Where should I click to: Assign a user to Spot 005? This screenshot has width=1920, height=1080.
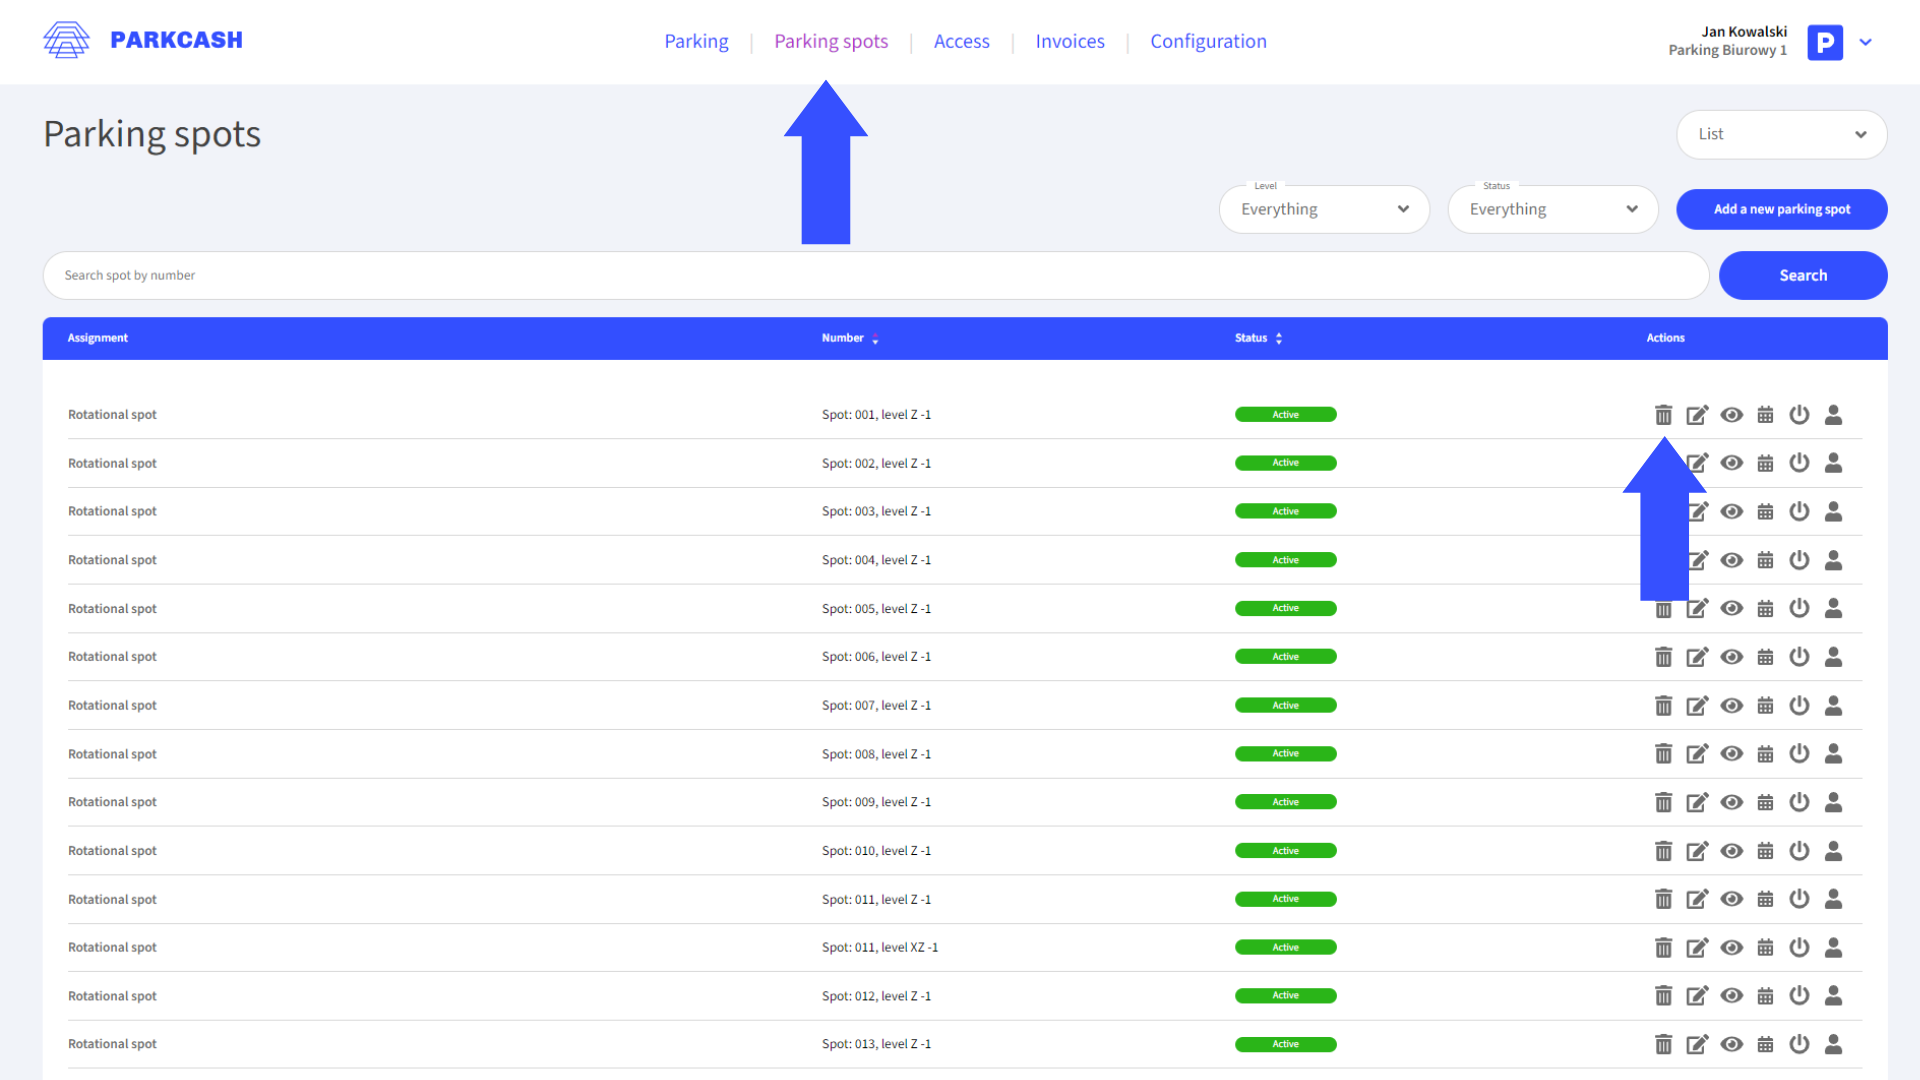point(1833,608)
